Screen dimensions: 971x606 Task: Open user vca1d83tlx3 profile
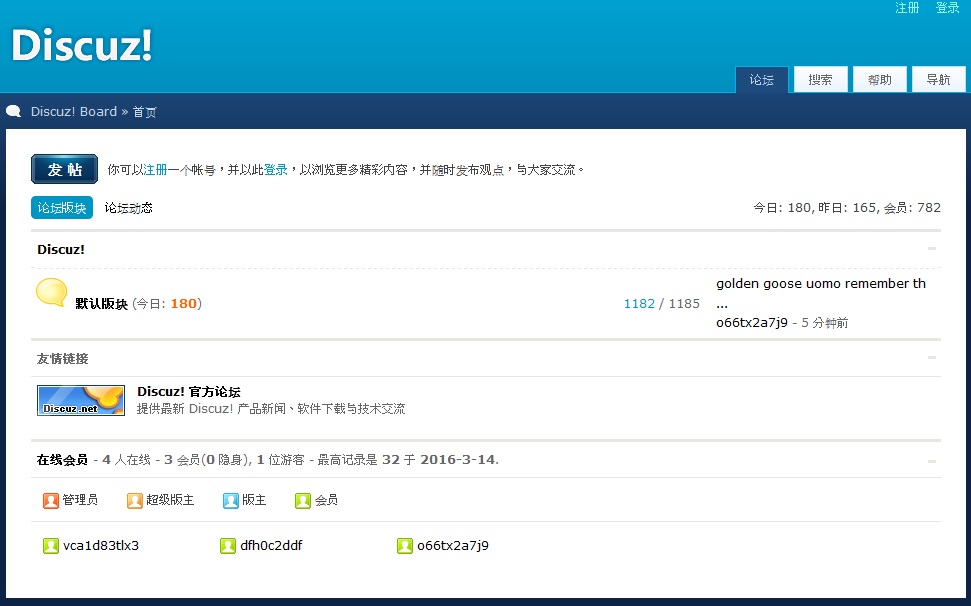[101, 545]
